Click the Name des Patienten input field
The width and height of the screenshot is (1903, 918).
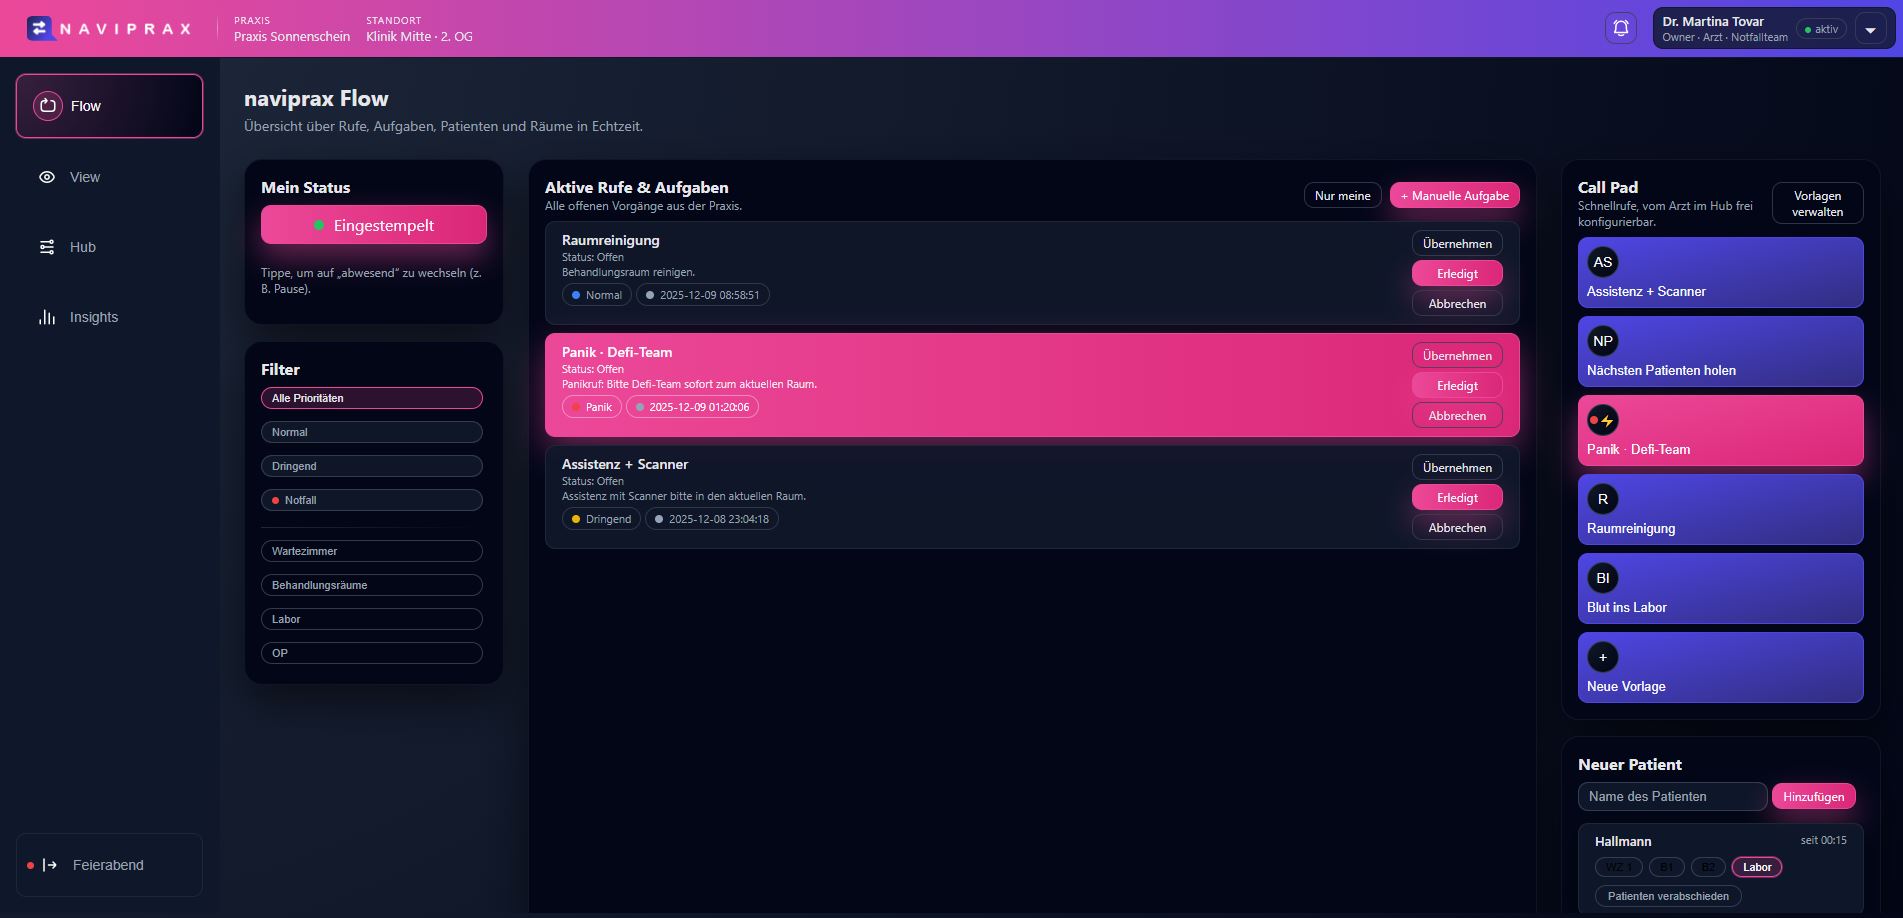pyautogui.click(x=1671, y=796)
